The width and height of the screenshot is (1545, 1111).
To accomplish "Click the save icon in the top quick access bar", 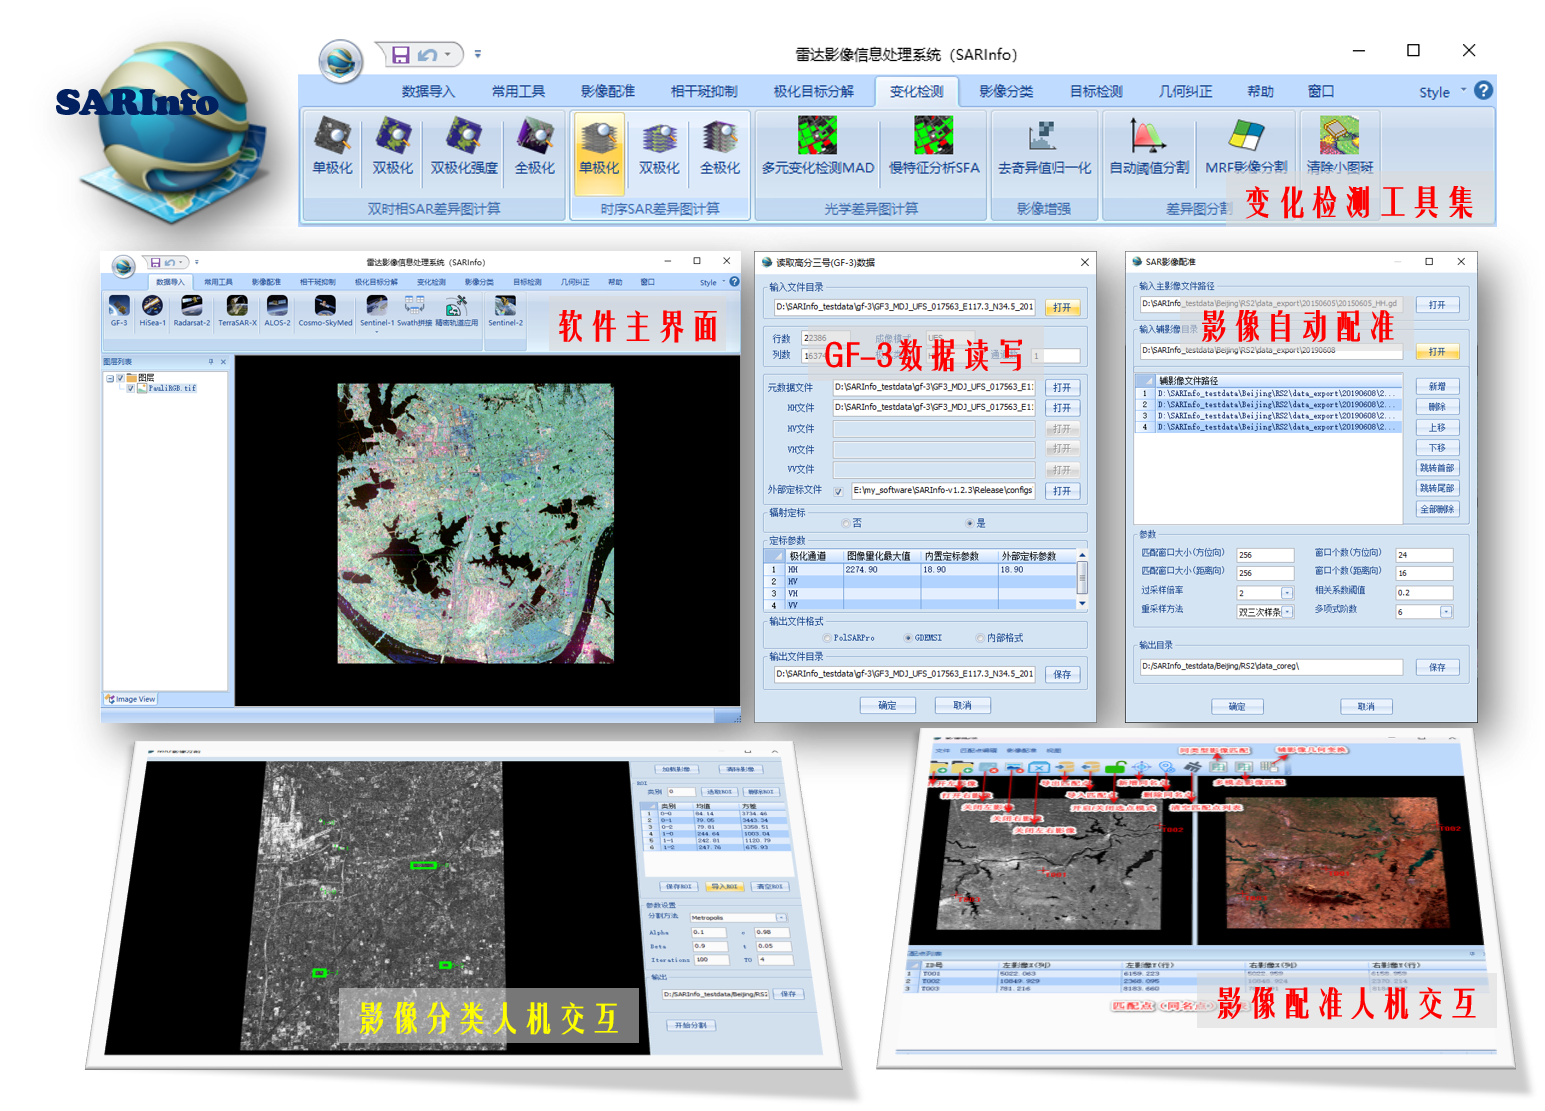I will pyautogui.click(x=401, y=54).
